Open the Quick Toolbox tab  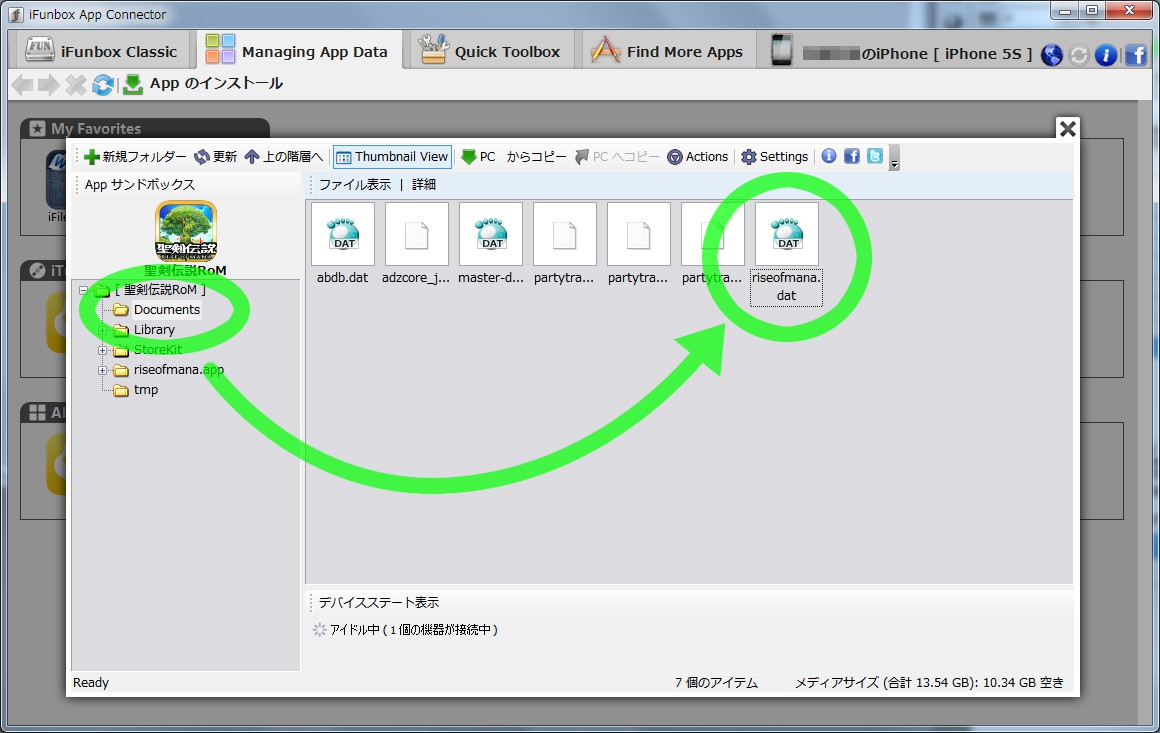coord(490,51)
